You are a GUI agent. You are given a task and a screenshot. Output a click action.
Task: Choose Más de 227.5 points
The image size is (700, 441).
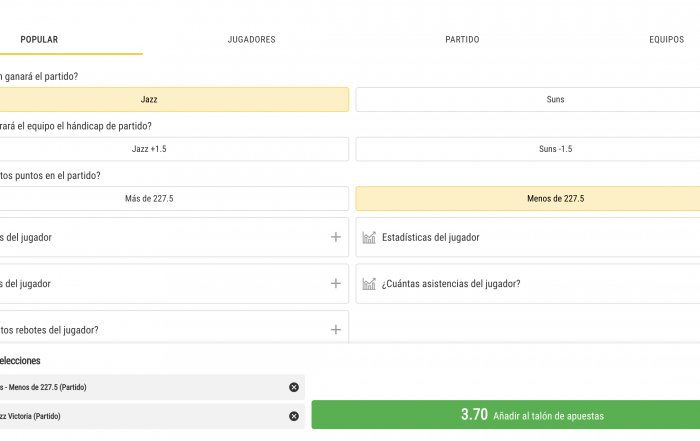174,199
